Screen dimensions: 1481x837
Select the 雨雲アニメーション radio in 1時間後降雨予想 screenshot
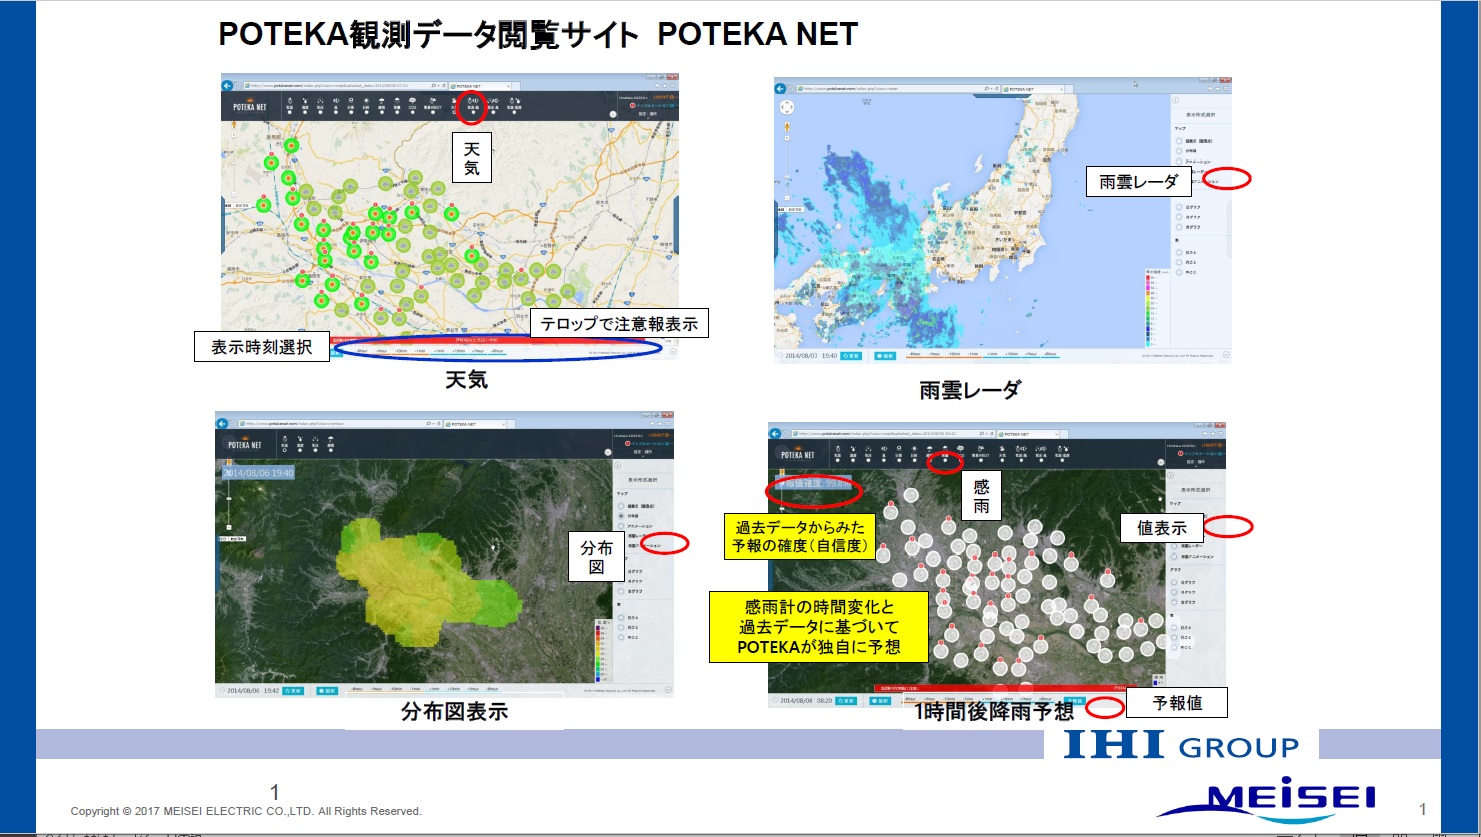[1174, 556]
